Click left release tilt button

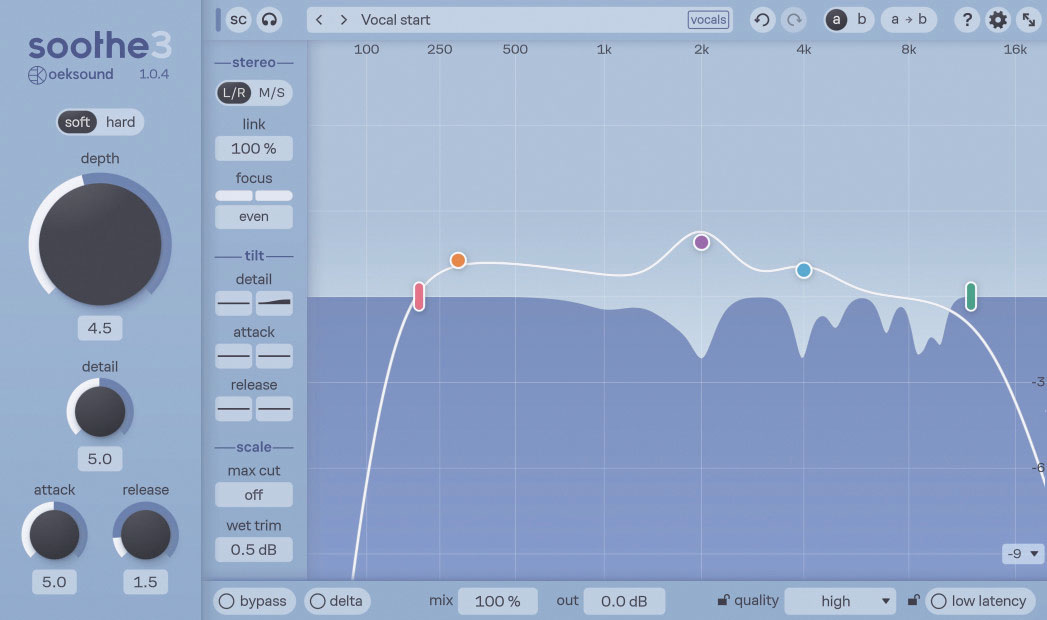click(234, 408)
